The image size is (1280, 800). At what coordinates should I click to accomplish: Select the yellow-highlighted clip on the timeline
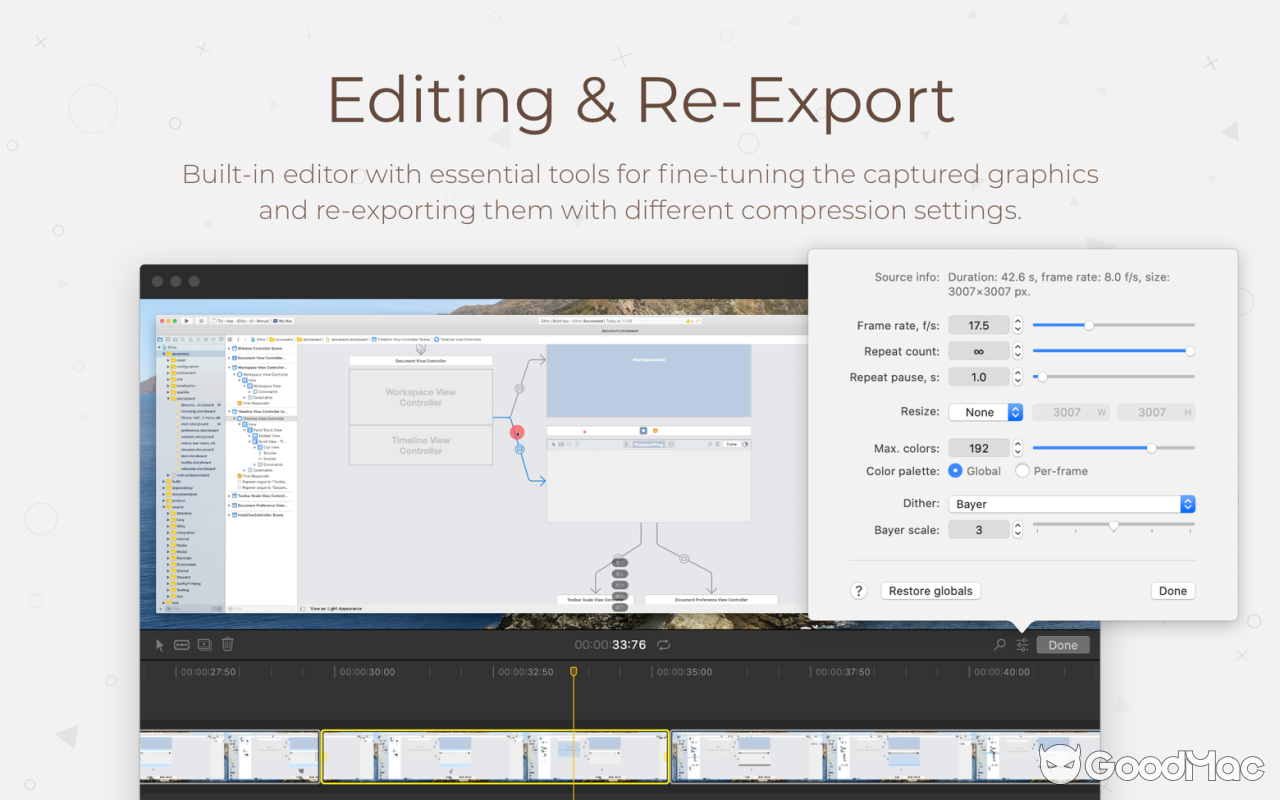(x=494, y=758)
